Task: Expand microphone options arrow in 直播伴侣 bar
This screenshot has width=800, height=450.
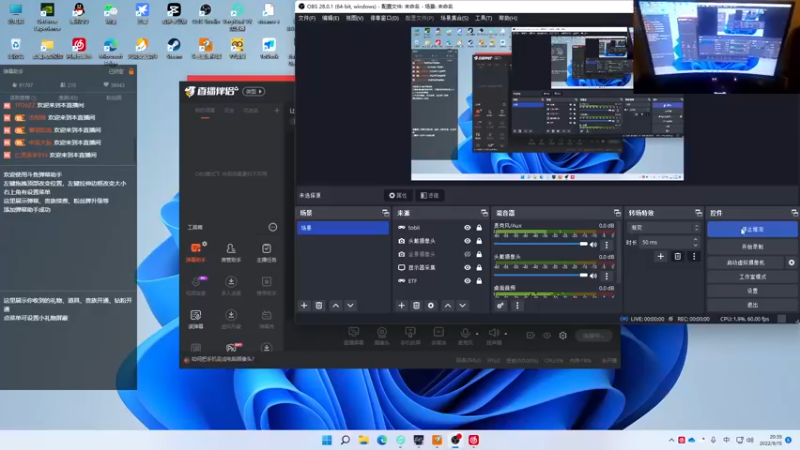Action: pos(477,334)
